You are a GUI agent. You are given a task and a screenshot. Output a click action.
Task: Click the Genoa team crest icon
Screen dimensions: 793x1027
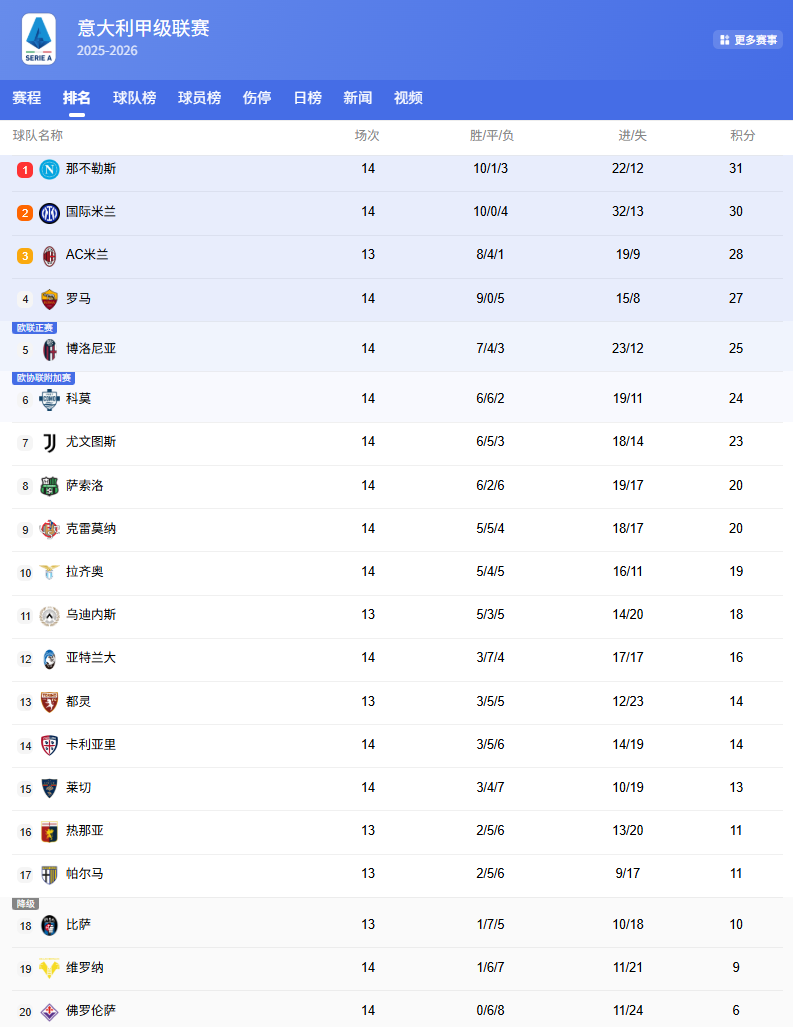click(x=49, y=831)
